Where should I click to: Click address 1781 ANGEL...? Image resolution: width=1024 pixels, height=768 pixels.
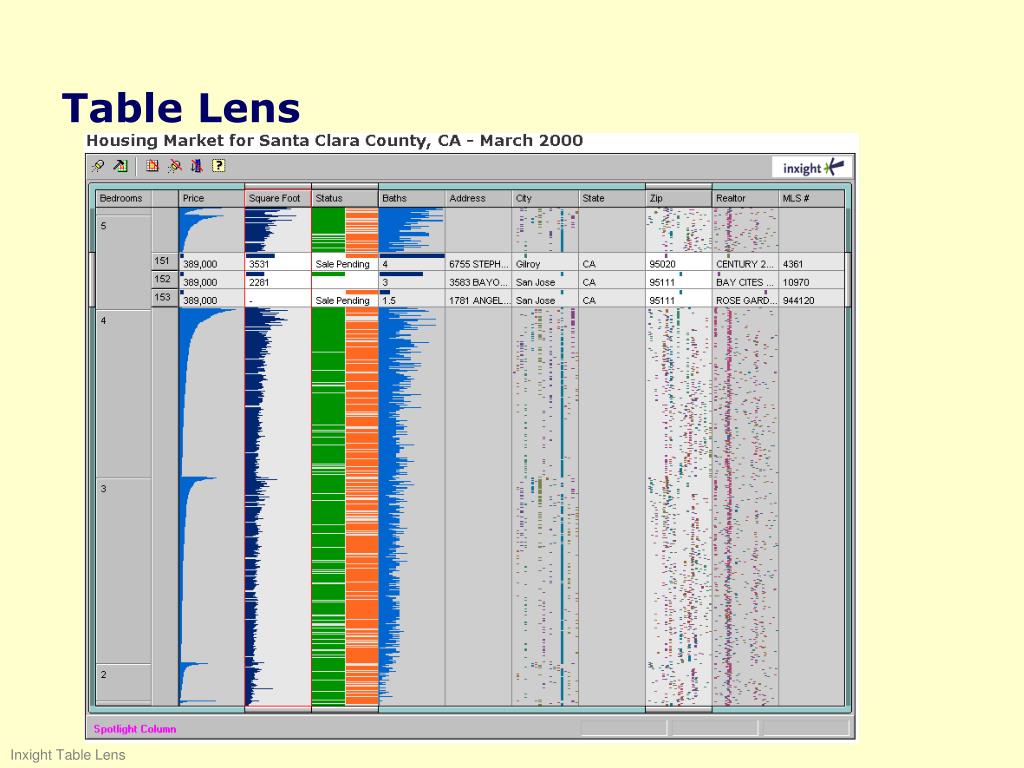[479, 300]
